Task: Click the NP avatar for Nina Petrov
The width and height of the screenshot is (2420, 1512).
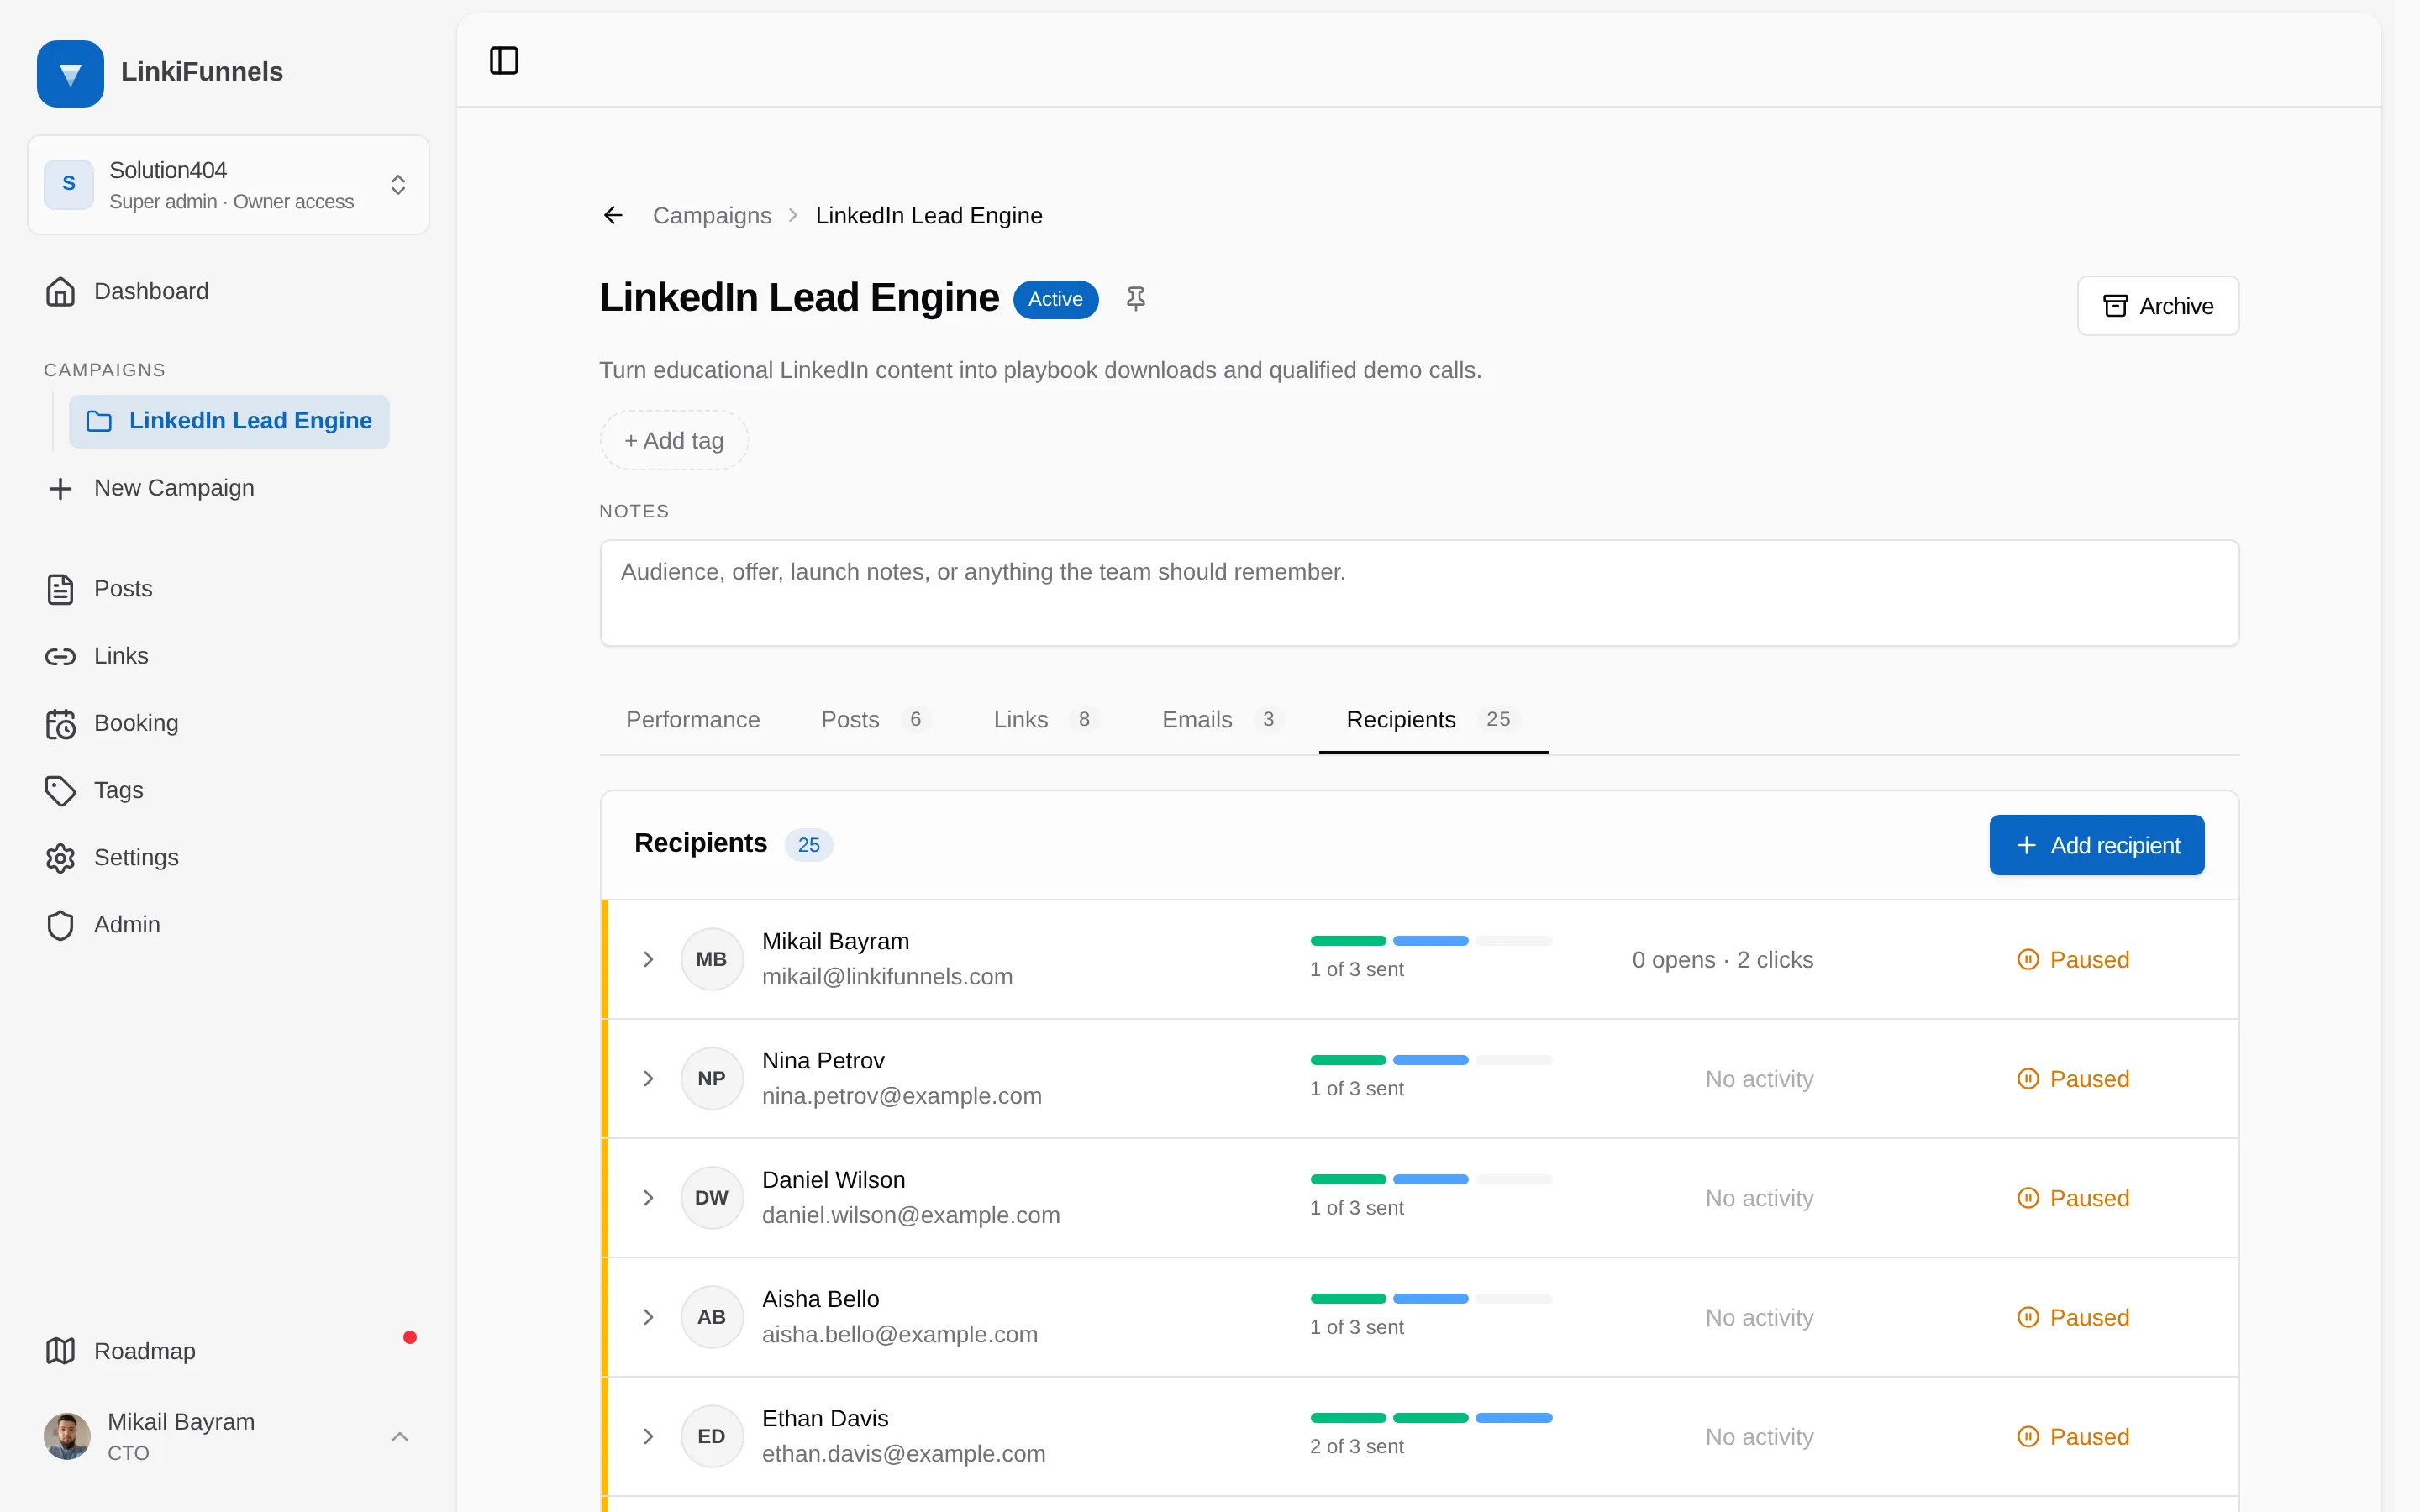Action: pyautogui.click(x=712, y=1078)
